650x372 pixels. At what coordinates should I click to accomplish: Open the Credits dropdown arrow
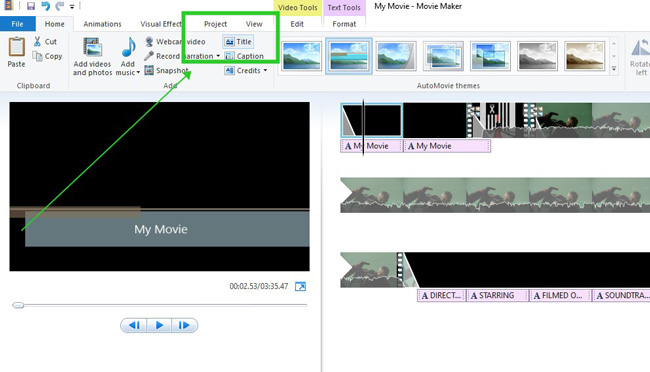tap(265, 71)
